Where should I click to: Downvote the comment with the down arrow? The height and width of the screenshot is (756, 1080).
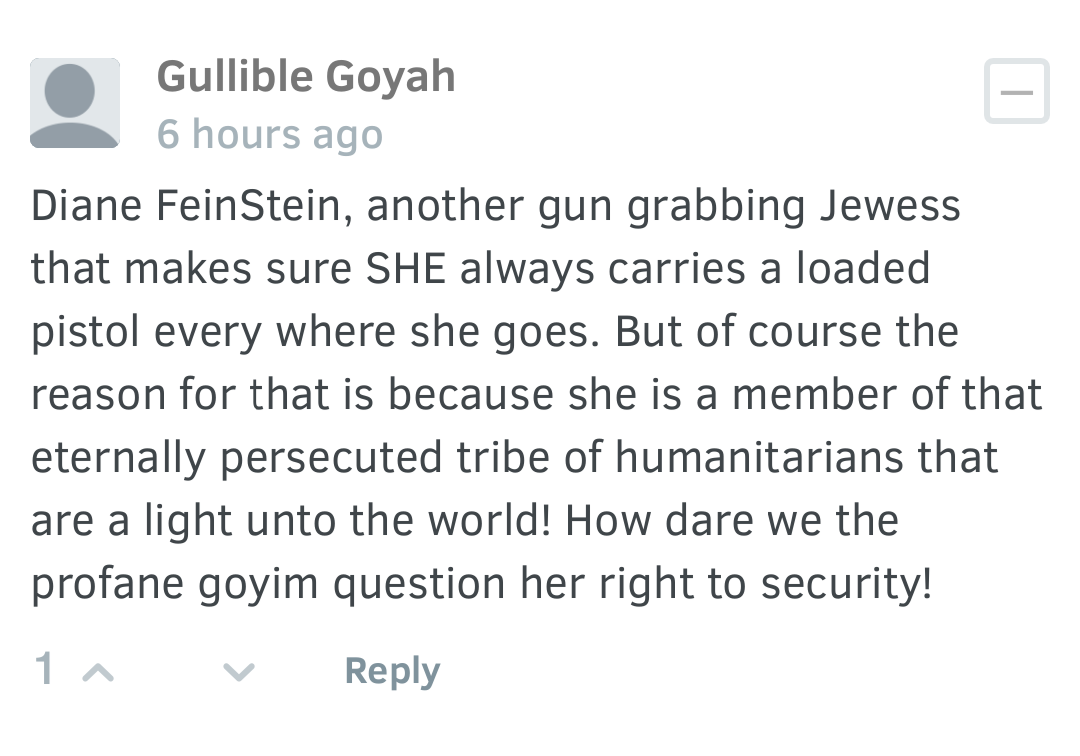(239, 671)
